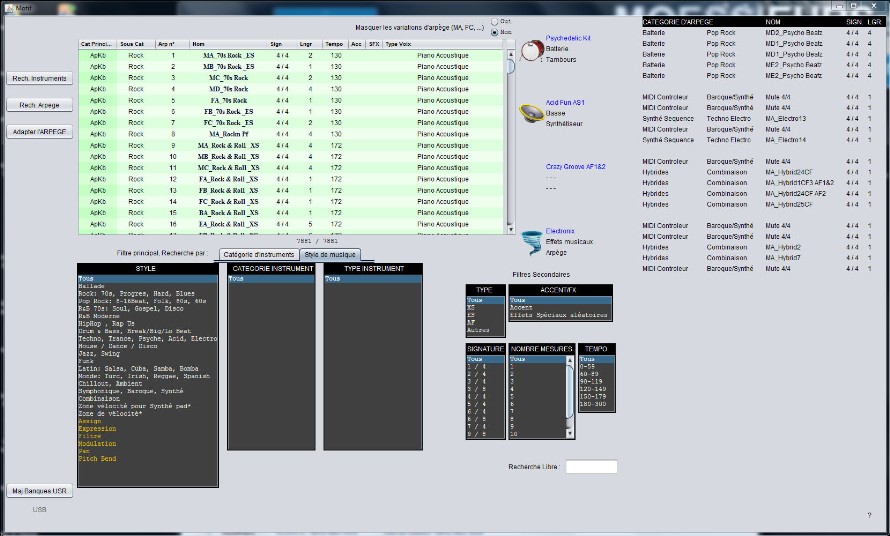890x536 pixels.
Task: Click the Electronx tornado icon
Action: 532,243
